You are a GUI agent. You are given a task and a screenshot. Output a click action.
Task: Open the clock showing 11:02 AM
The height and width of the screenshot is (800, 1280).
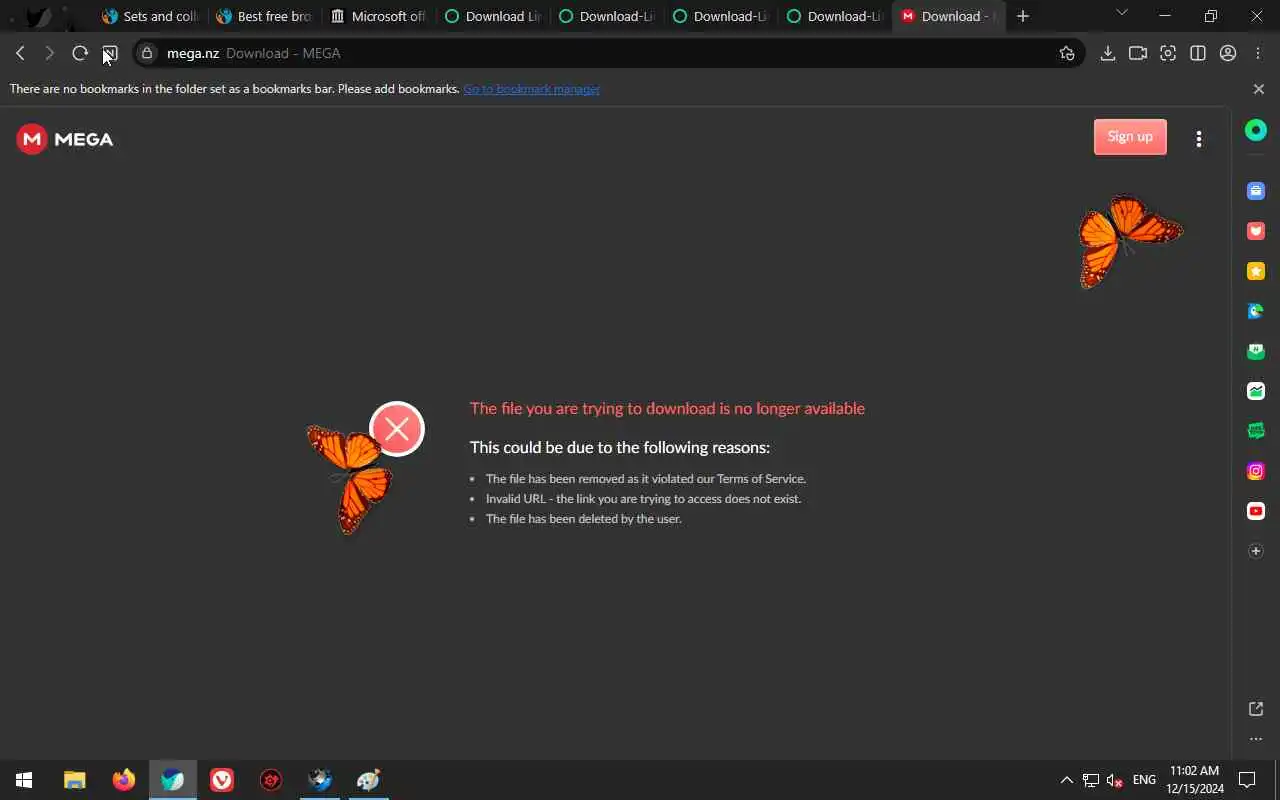[x=1194, y=780]
